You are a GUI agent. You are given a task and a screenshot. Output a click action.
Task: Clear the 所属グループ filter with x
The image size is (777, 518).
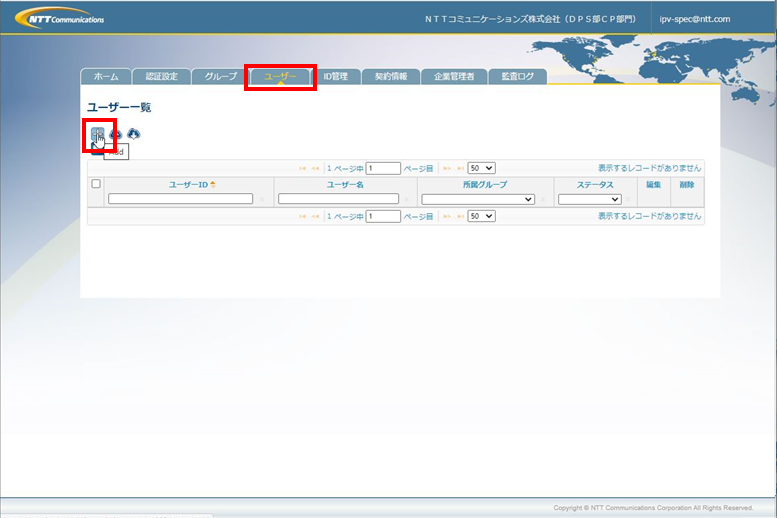click(543, 199)
